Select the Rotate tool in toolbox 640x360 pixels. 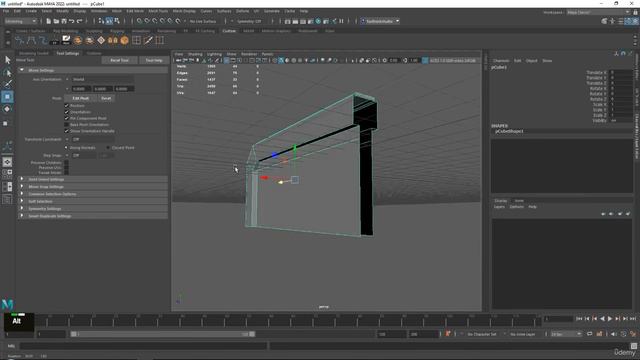(7, 109)
